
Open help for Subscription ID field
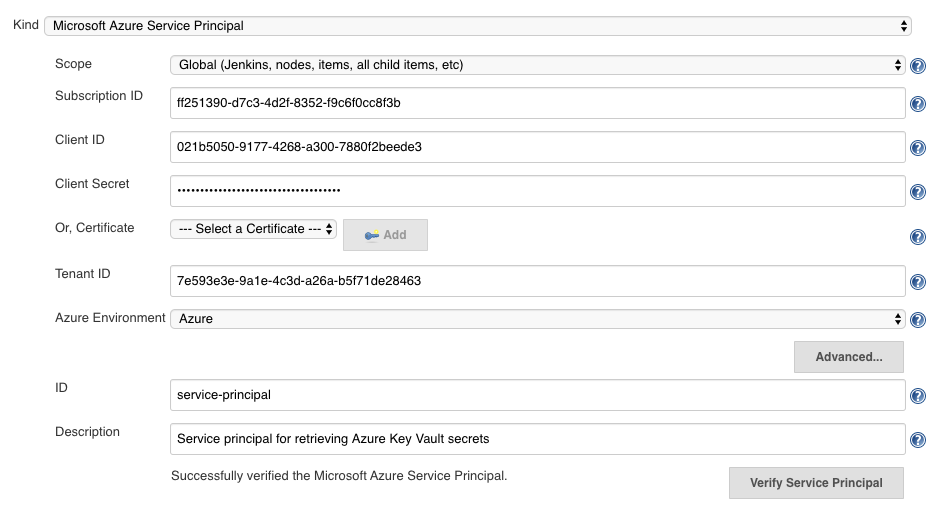point(917,104)
